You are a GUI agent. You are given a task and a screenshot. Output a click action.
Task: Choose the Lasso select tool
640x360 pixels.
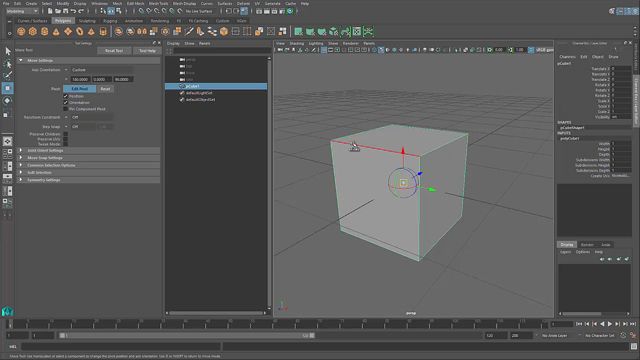pyautogui.click(x=8, y=64)
